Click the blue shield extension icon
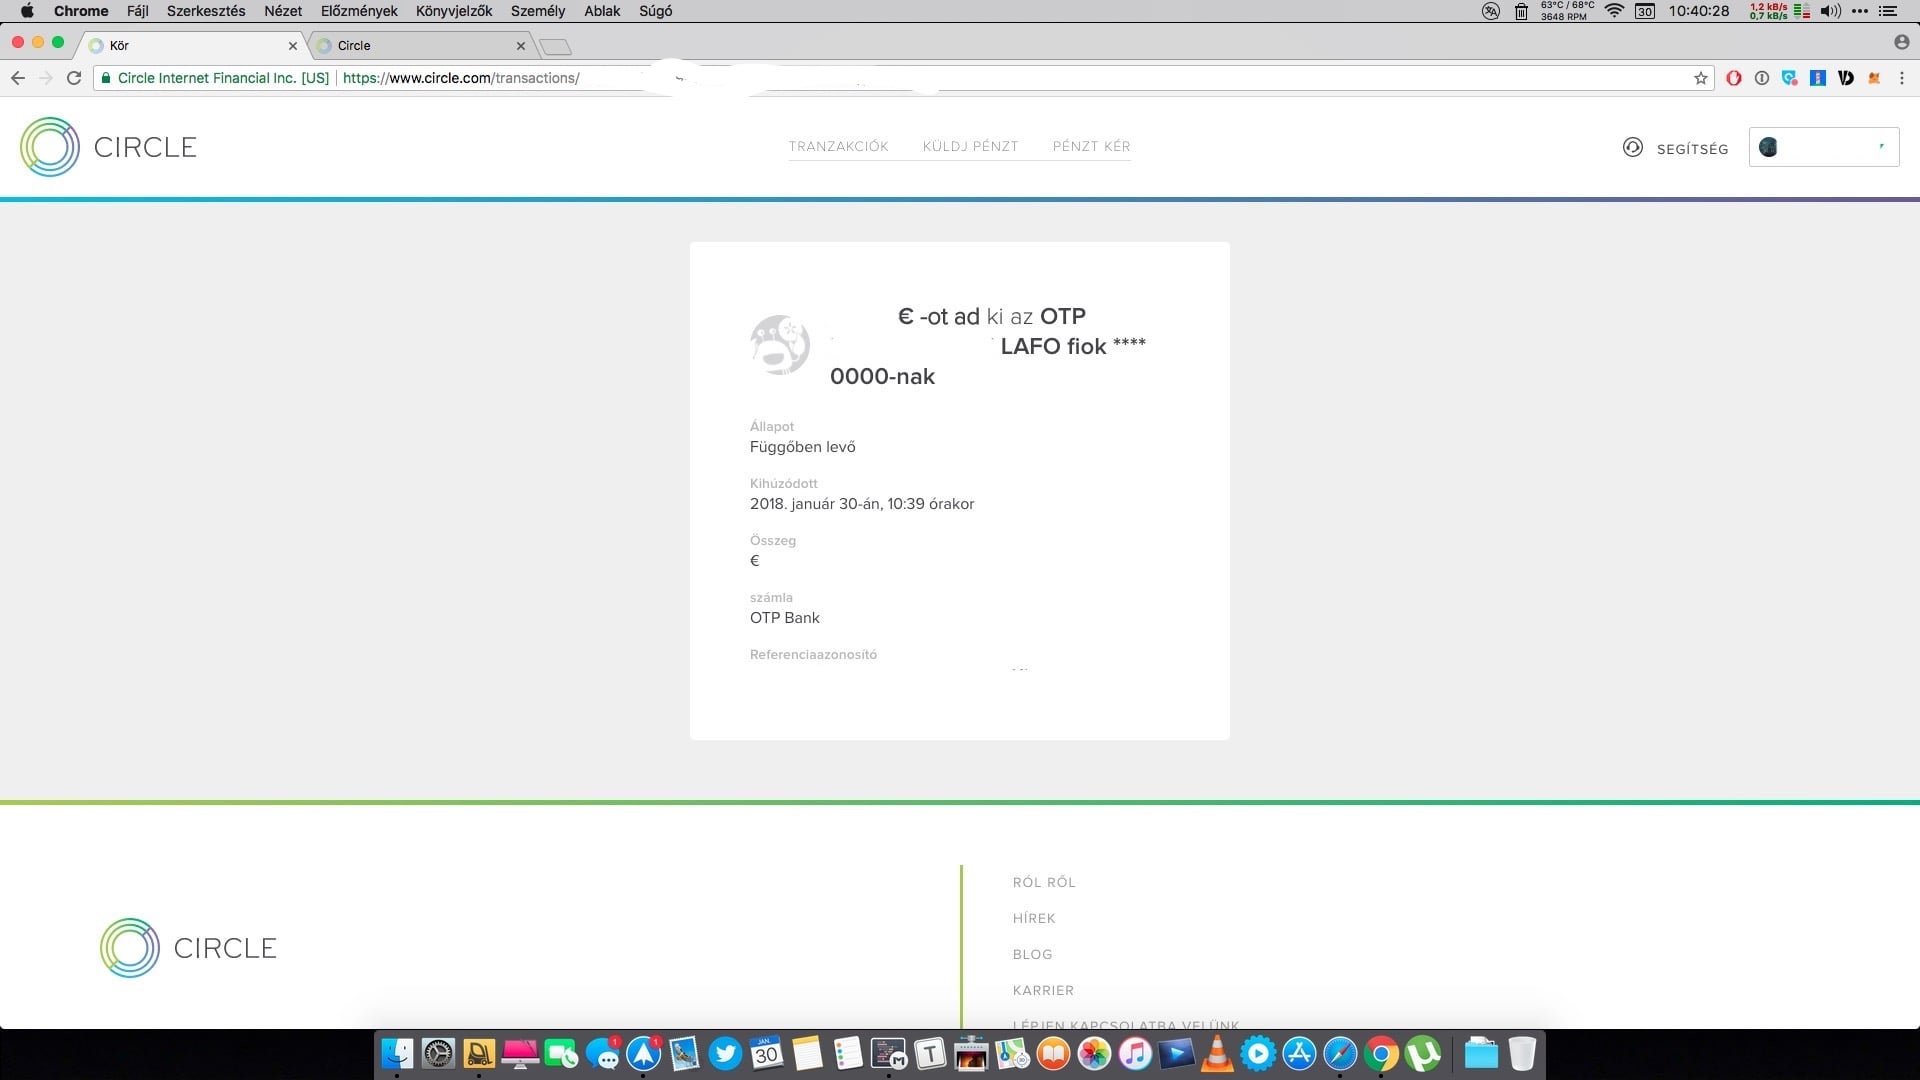The image size is (1920, 1080). pyautogui.click(x=1790, y=78)
